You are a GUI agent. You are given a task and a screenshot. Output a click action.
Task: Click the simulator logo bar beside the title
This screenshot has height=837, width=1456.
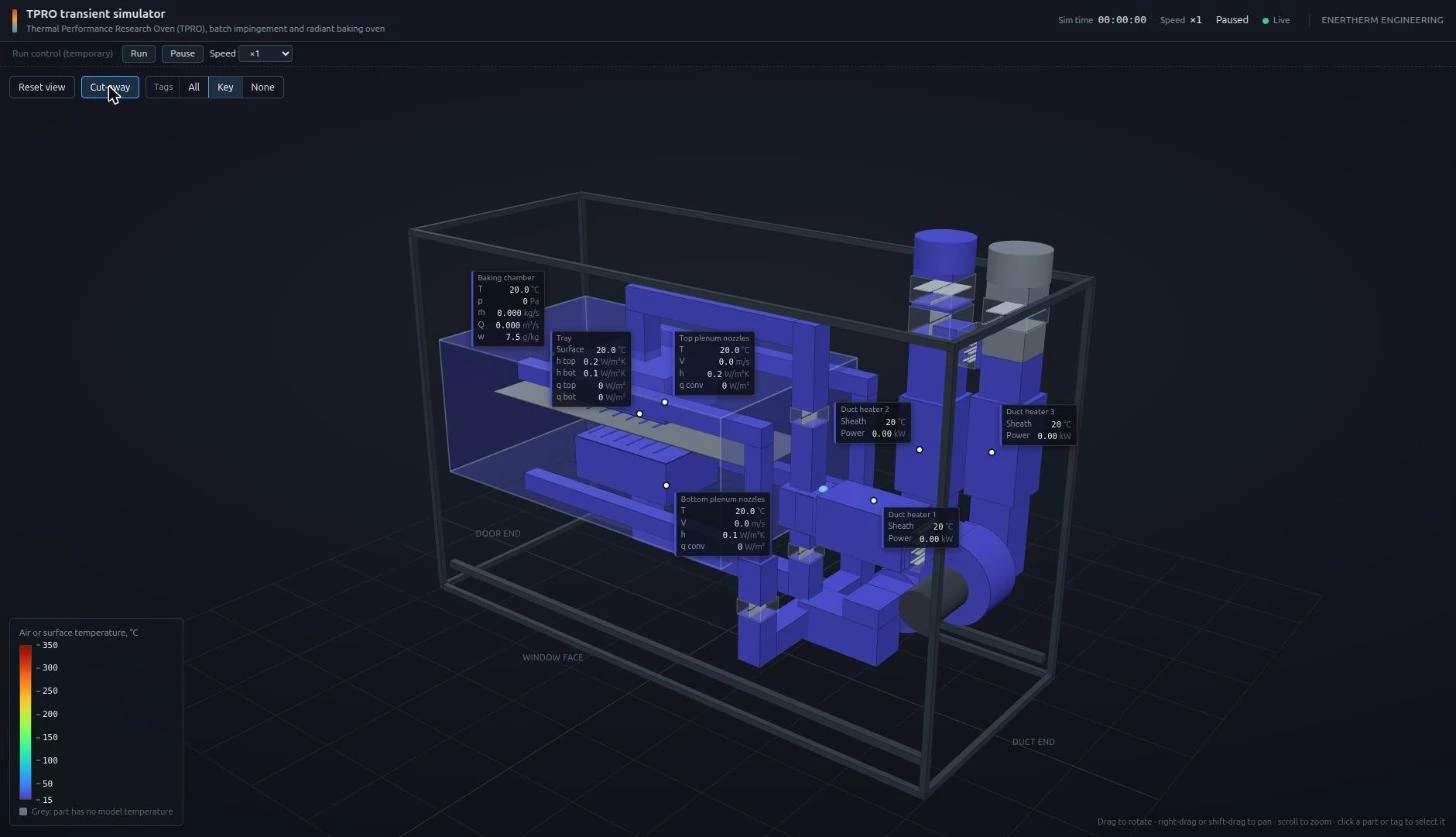14,21
